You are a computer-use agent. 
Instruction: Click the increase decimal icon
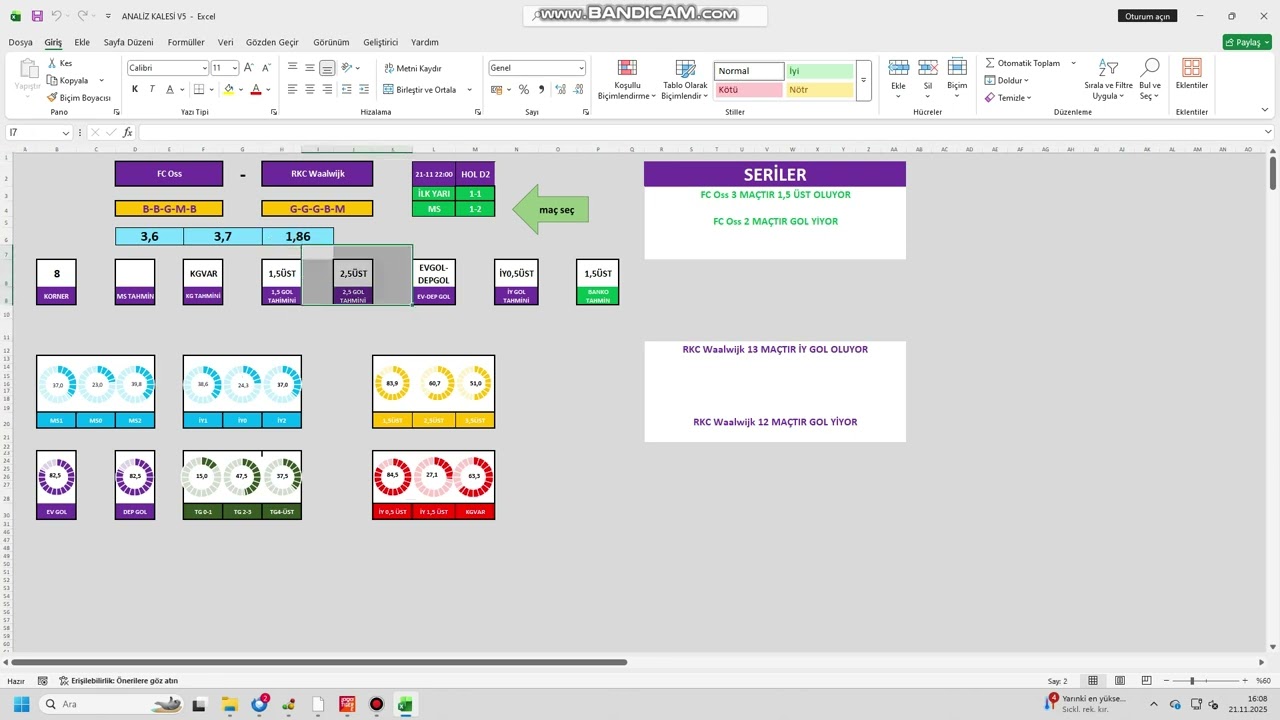(561, 89)
